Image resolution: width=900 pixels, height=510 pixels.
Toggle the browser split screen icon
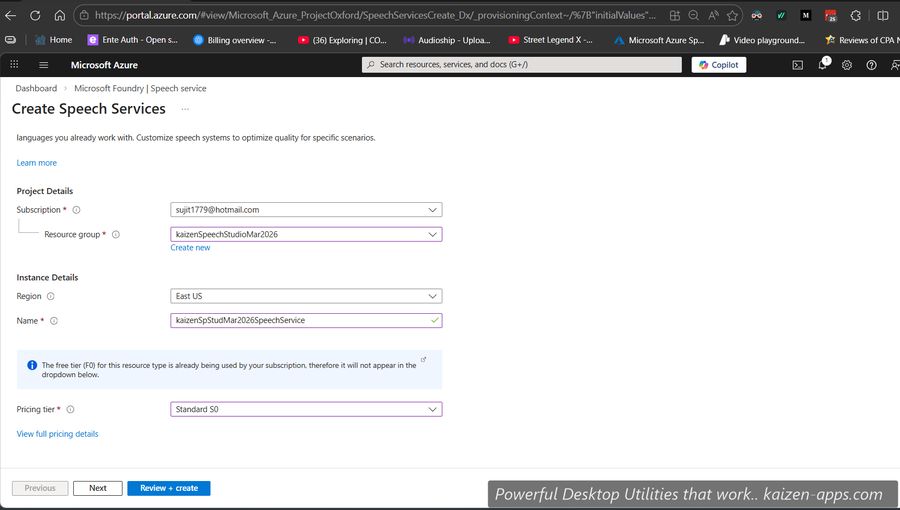pyautogui.click(x=883, y=15)
